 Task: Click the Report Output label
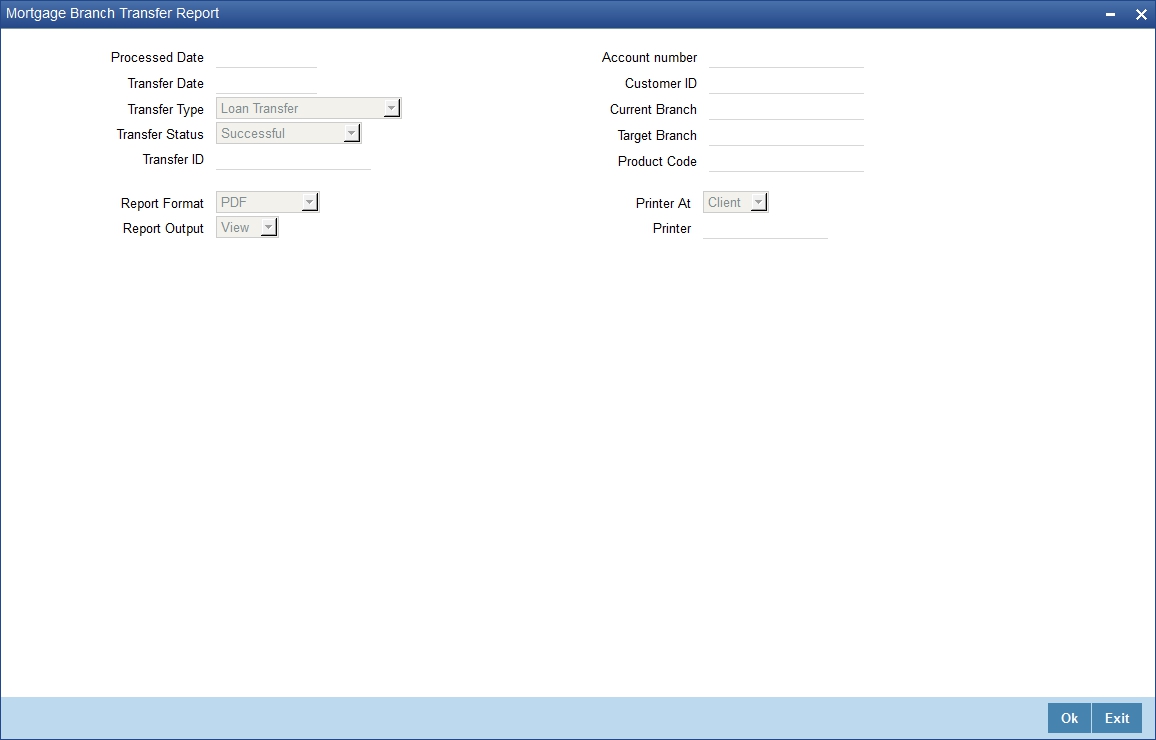[x=163, y=228]
